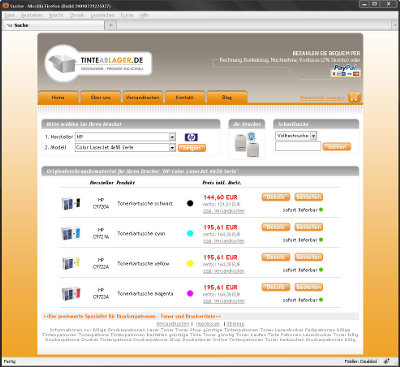
Task: Open the Blog navigation tab
Action: 227,97
